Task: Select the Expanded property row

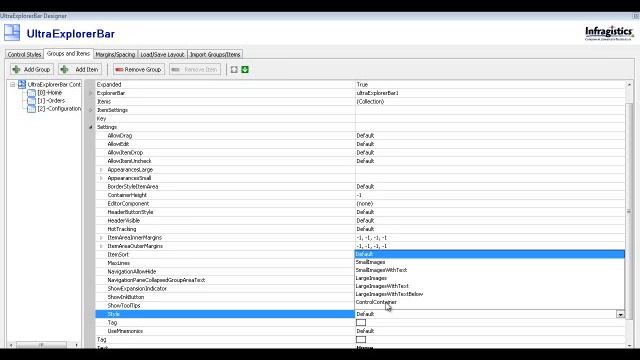Action: point(360,84)
